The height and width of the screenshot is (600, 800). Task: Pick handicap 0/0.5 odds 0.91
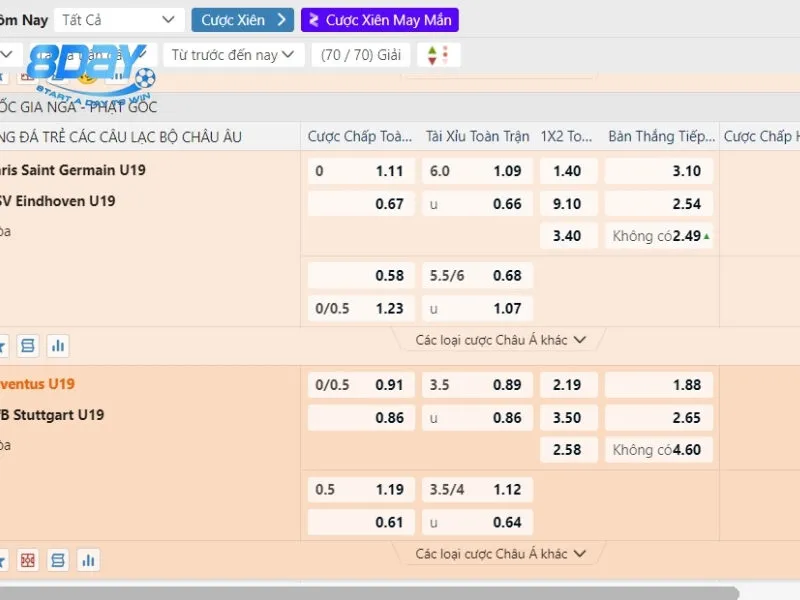tap(361, 385)
